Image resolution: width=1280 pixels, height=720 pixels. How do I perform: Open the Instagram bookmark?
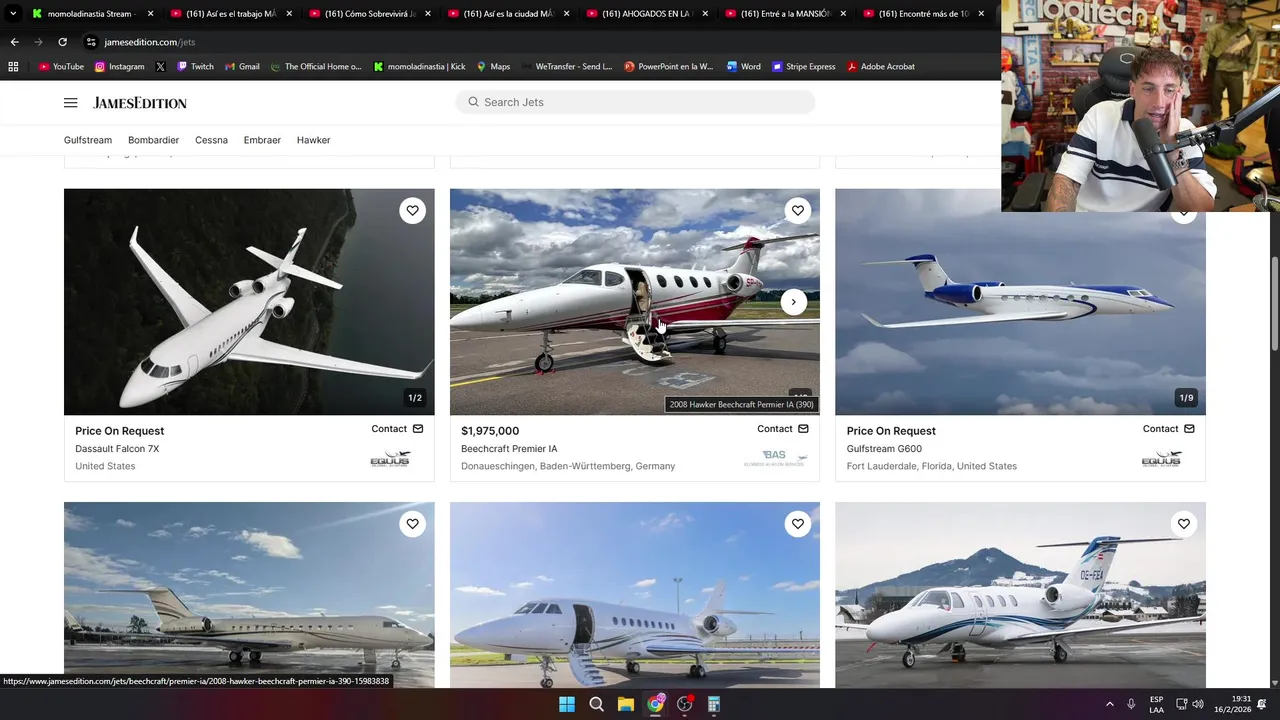[119, 67]
